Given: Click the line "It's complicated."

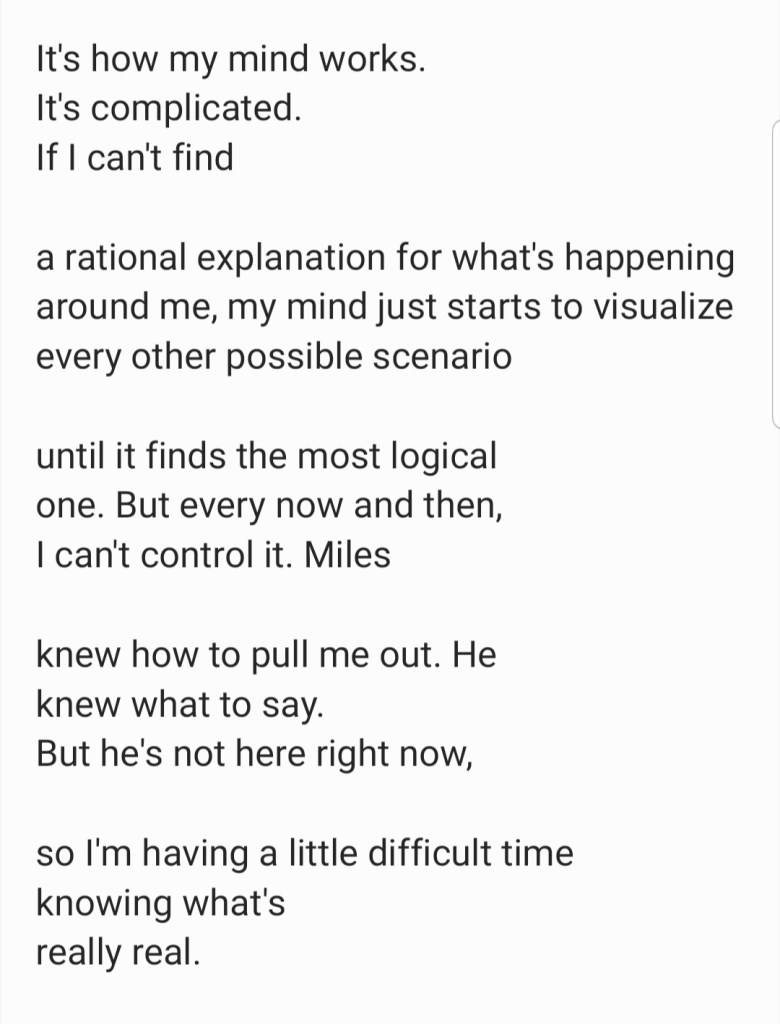Looking at the screenshot, I should point(167,108).
